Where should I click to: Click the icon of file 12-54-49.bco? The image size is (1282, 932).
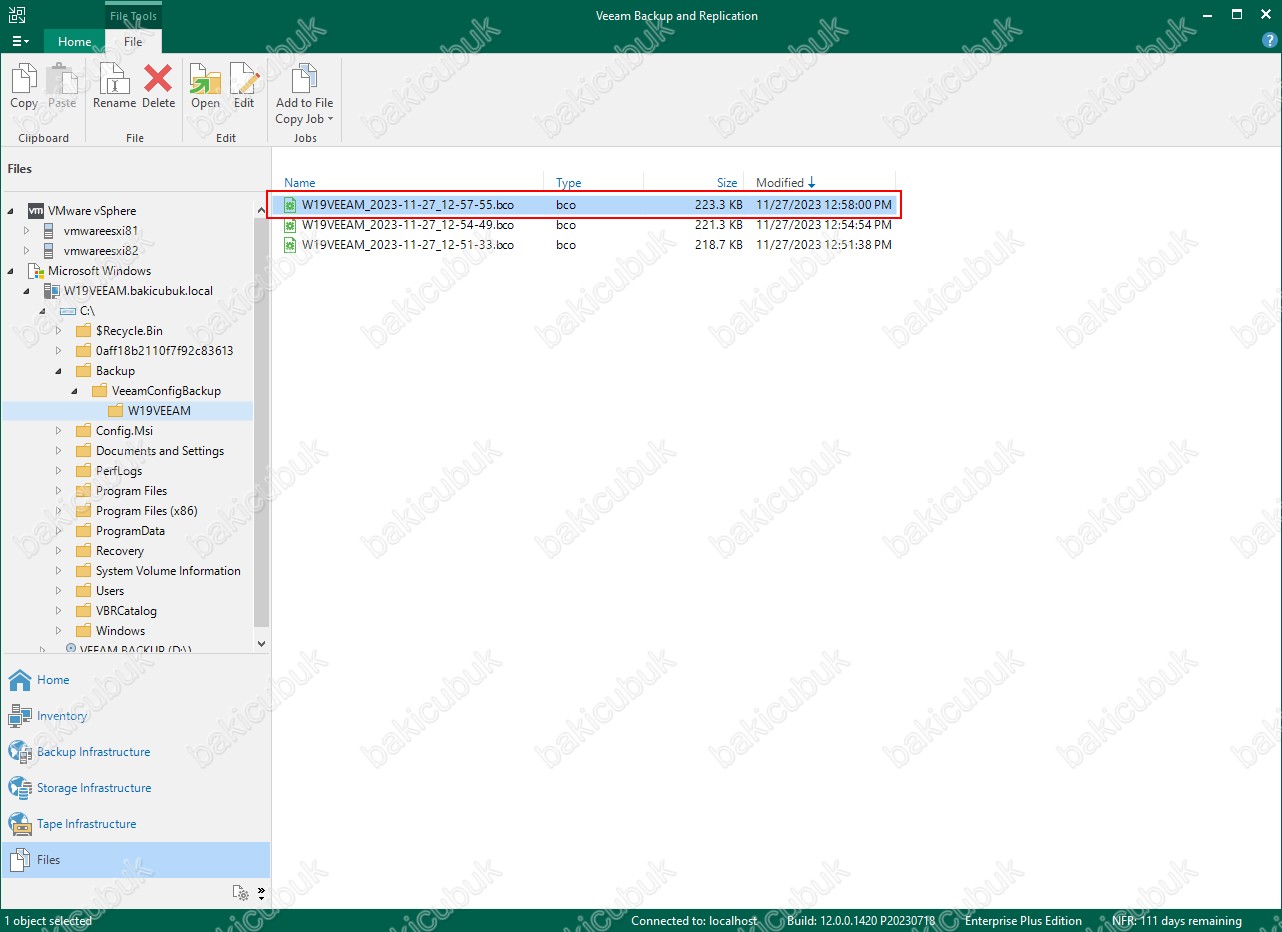(290, 225)
